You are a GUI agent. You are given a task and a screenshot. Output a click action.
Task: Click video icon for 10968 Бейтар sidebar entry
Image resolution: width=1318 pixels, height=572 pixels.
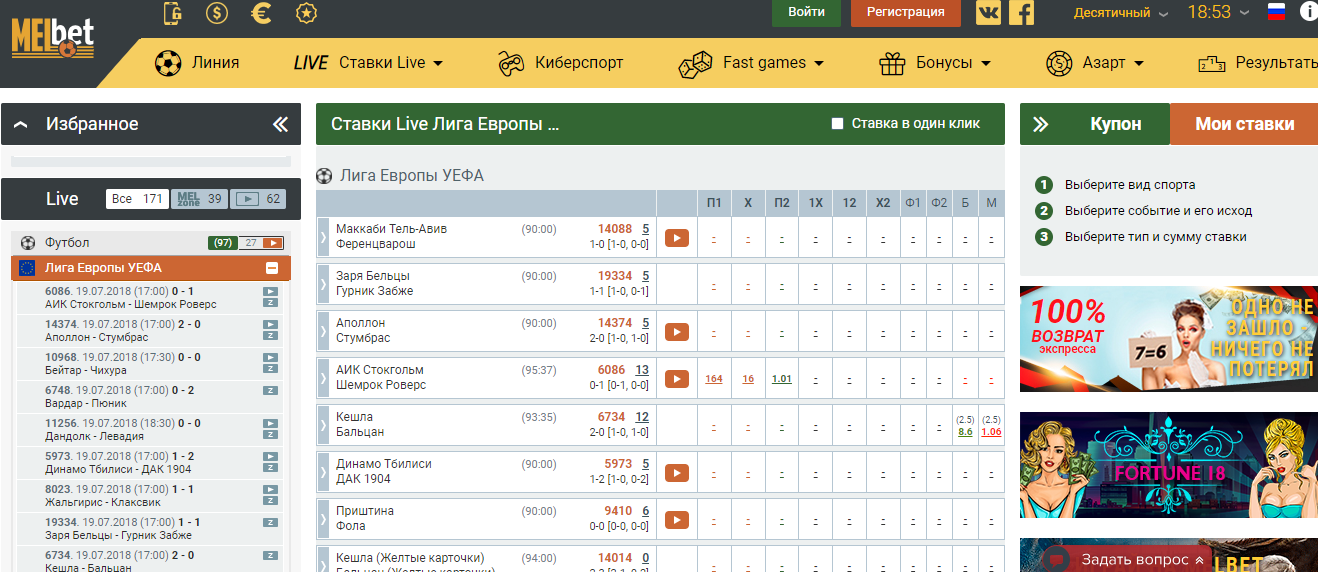pos(270,358)
